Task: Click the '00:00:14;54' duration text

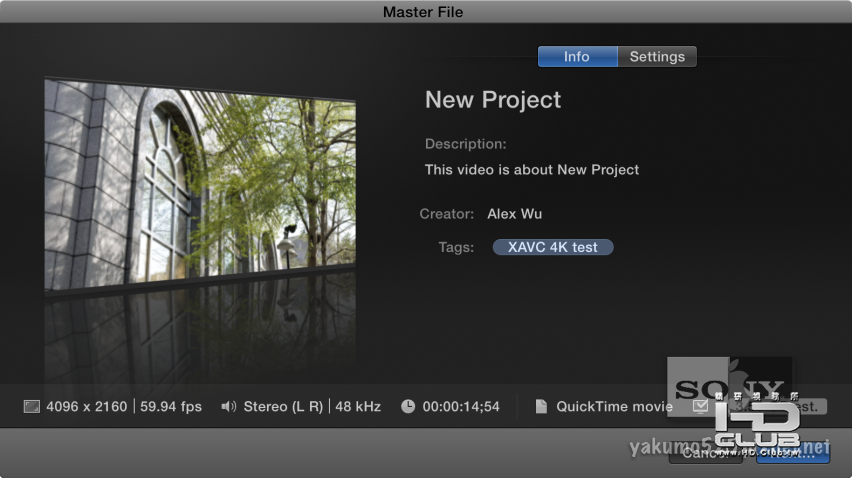Action: coord(461,406)
